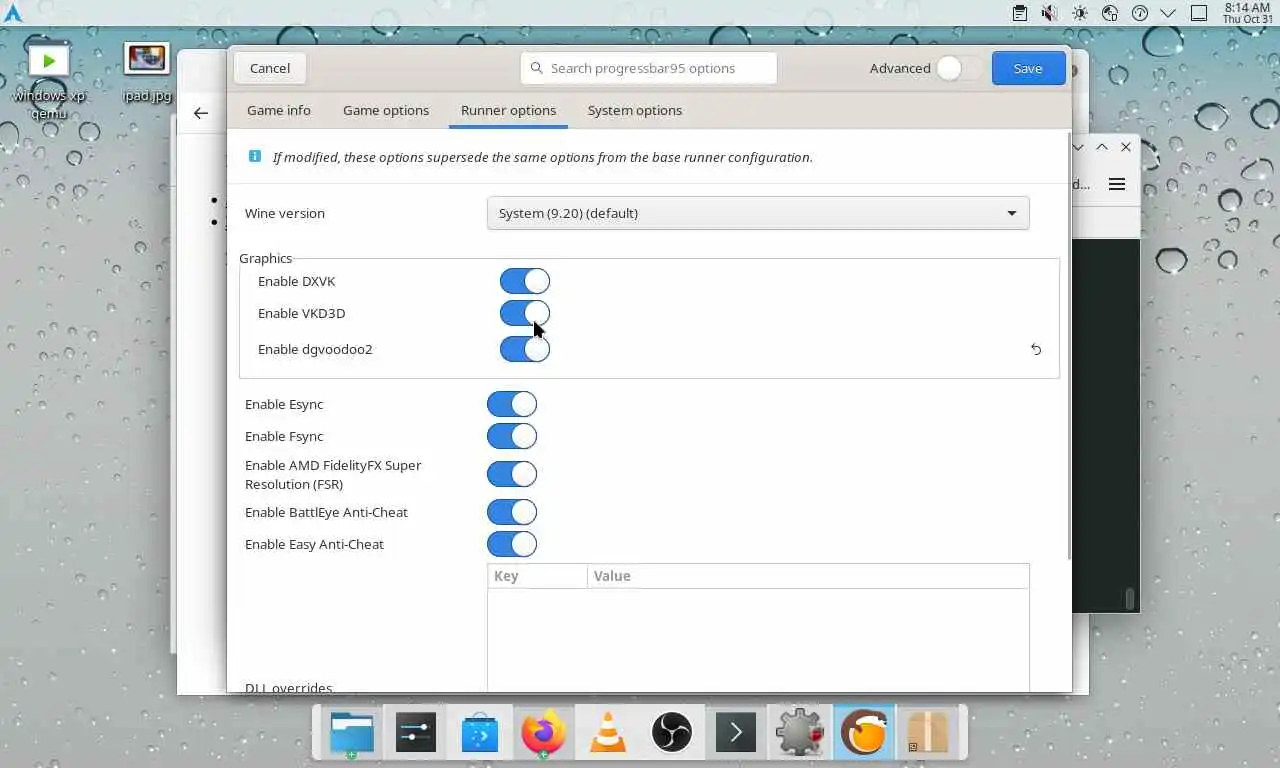Viewport: 1280px width, 768px height.
Task: Click the dialog's vertical scrollbar
Action: 1068,346
